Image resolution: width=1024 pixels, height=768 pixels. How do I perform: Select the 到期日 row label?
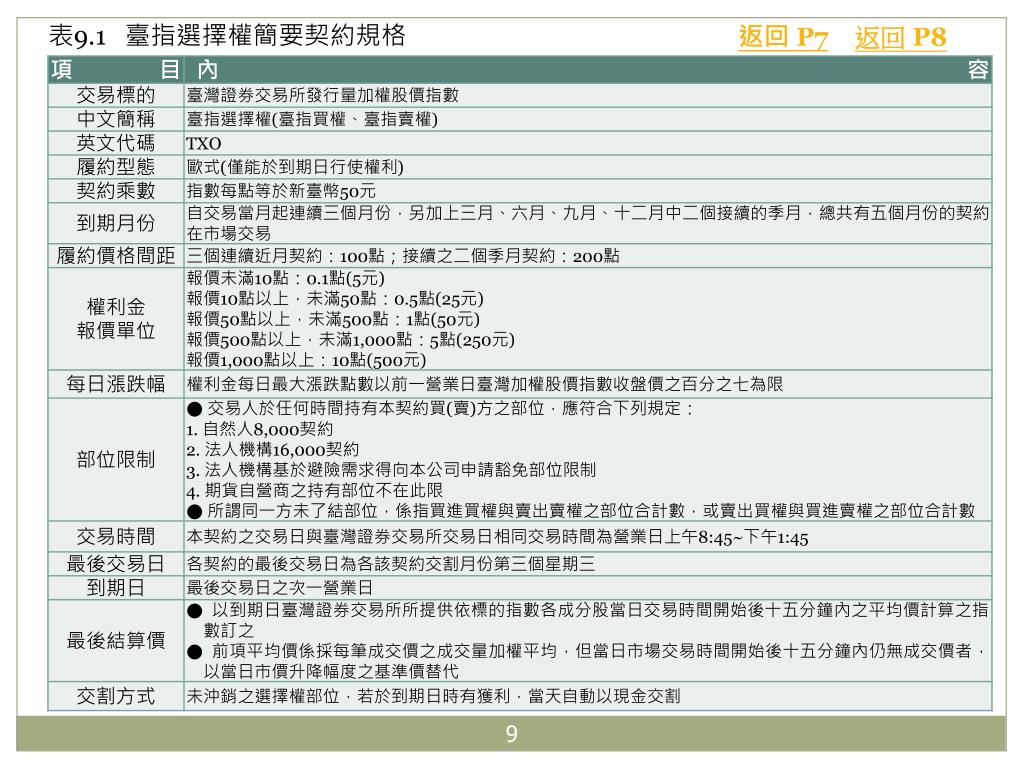[x=116, y=588]
